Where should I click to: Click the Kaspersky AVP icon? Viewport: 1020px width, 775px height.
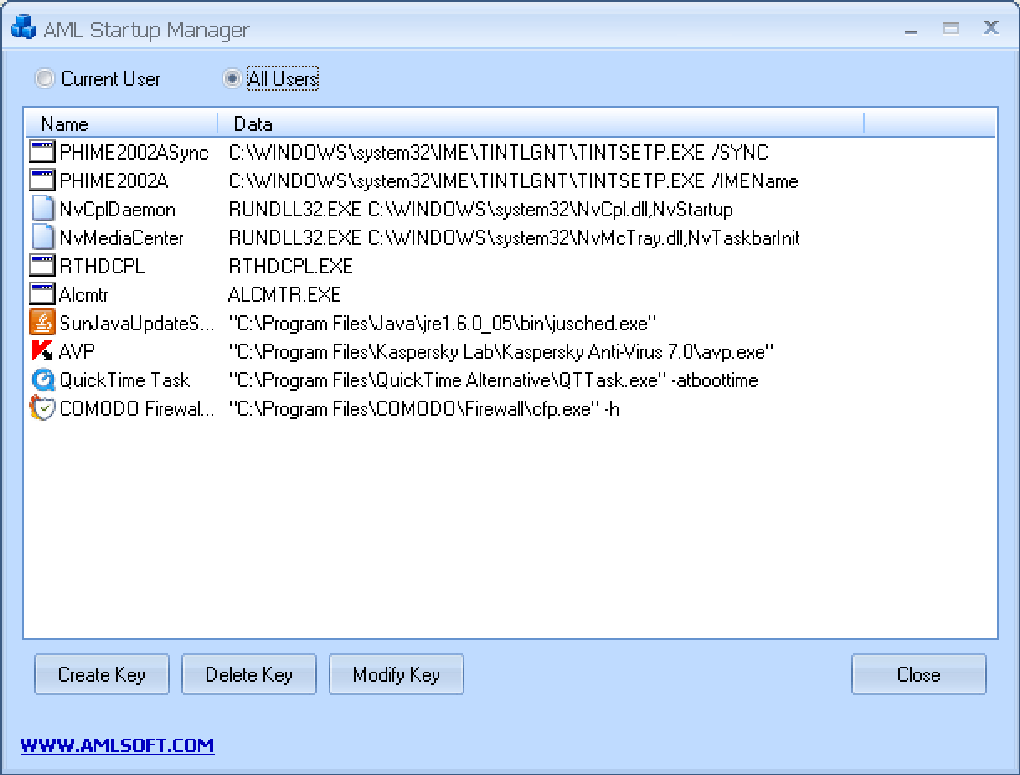point(42,351)
